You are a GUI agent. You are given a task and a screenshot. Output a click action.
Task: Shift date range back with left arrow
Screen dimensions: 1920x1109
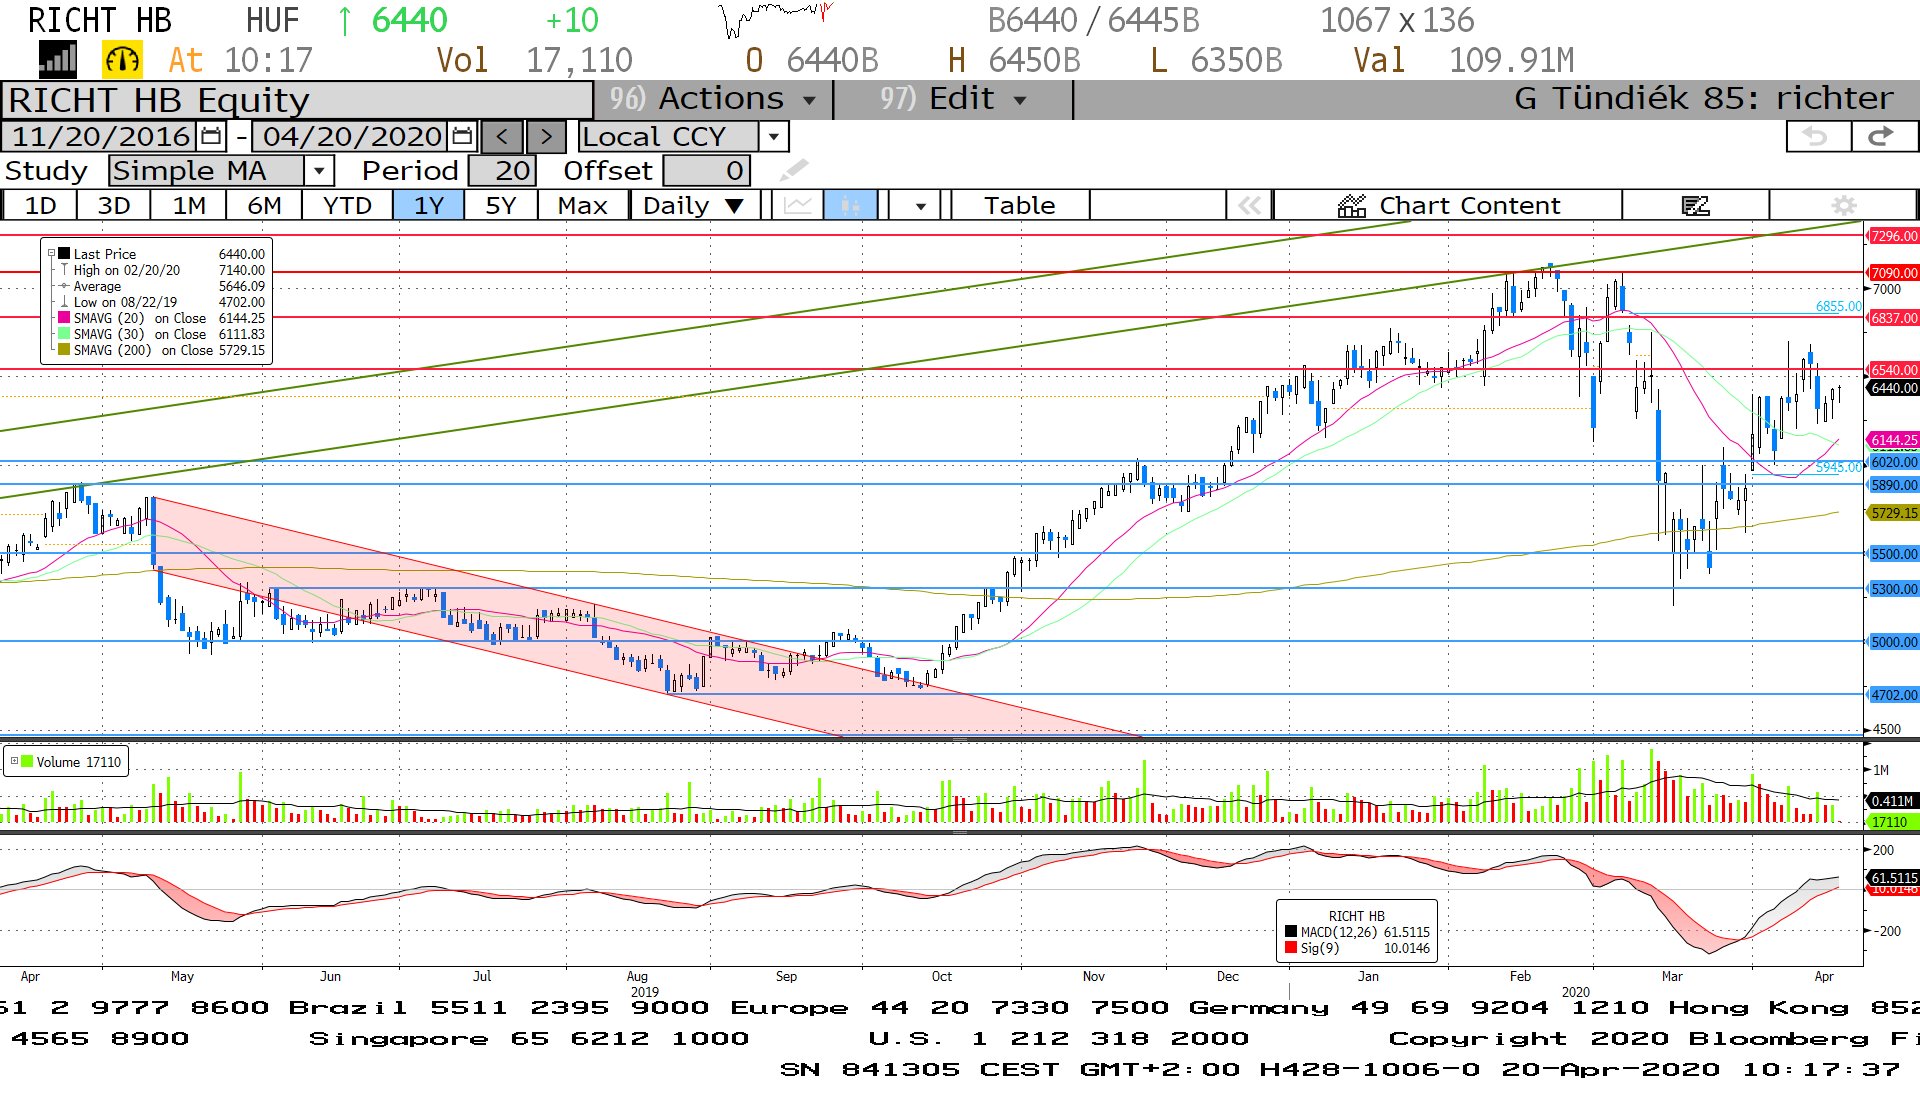pos(502,137)
